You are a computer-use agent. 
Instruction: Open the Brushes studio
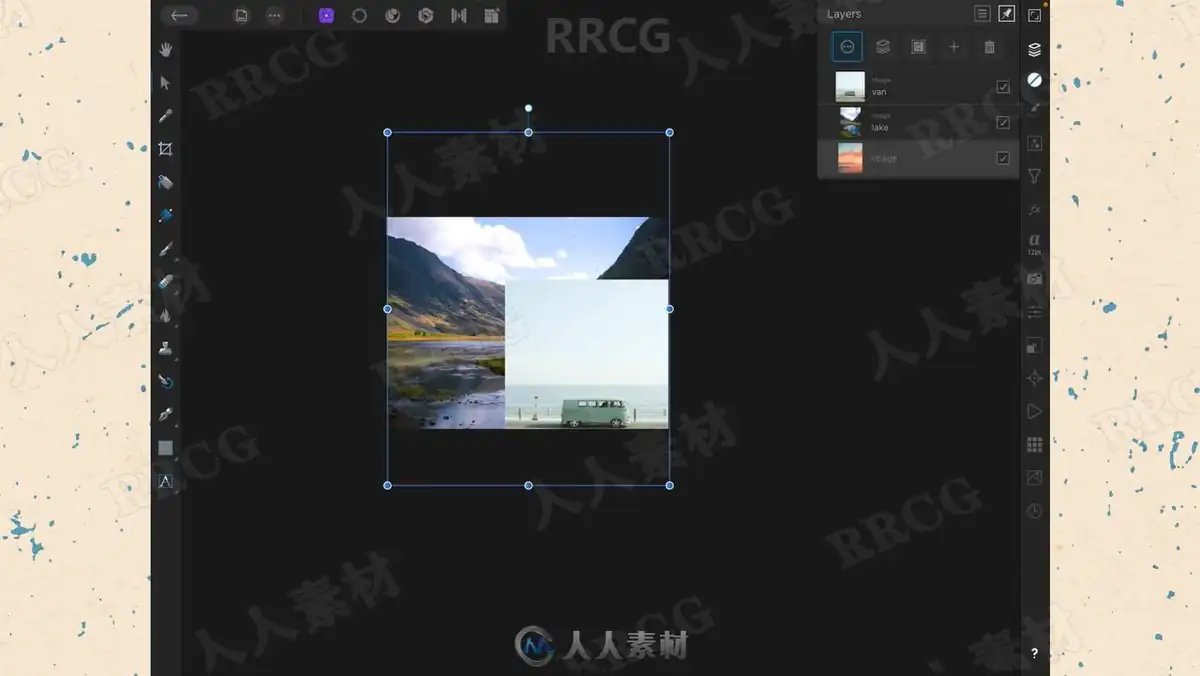tap(1035, 110)
